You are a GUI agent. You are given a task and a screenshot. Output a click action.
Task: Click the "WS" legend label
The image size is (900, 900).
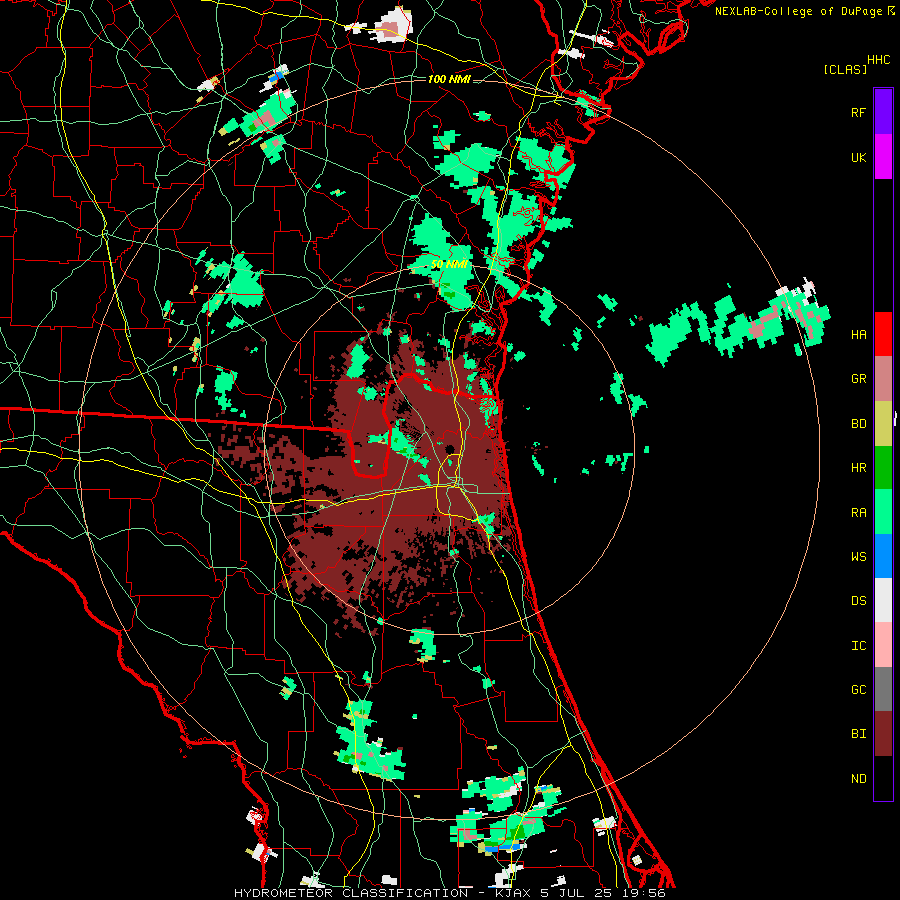click(858, 556)
